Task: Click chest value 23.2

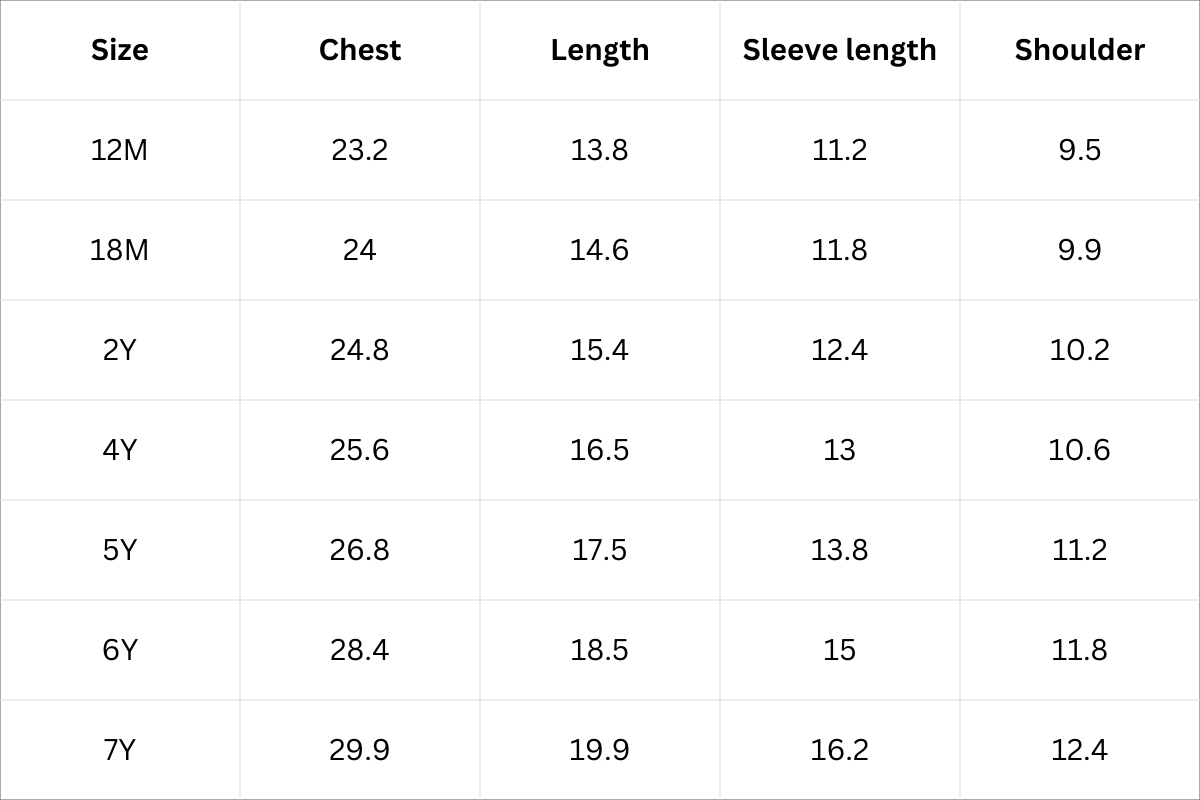Action: 360,150
